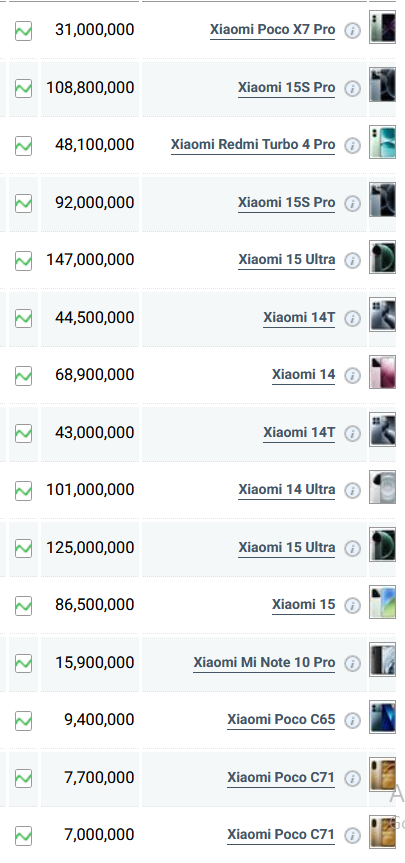Open thumbnail of Xiaomi 14 Ultra phone
Screen dimensions: 405x863
tap(382, 487)
